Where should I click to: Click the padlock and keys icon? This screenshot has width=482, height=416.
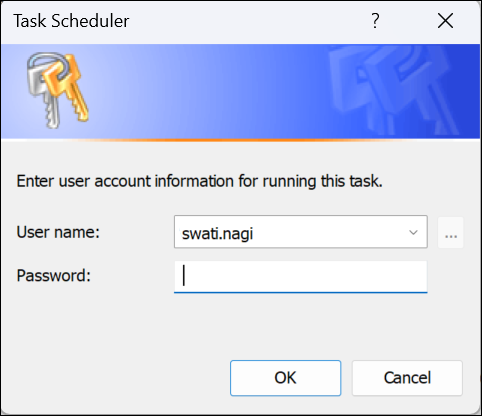click(57, 90)
